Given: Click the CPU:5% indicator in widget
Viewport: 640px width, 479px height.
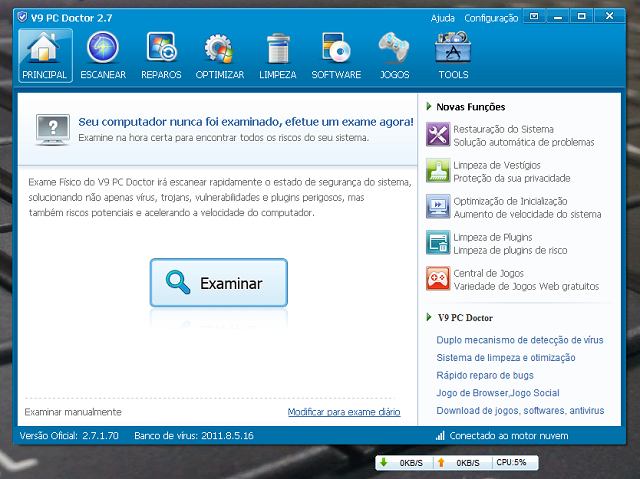Looking at the screenshot, I should click(x=511, y=462).
